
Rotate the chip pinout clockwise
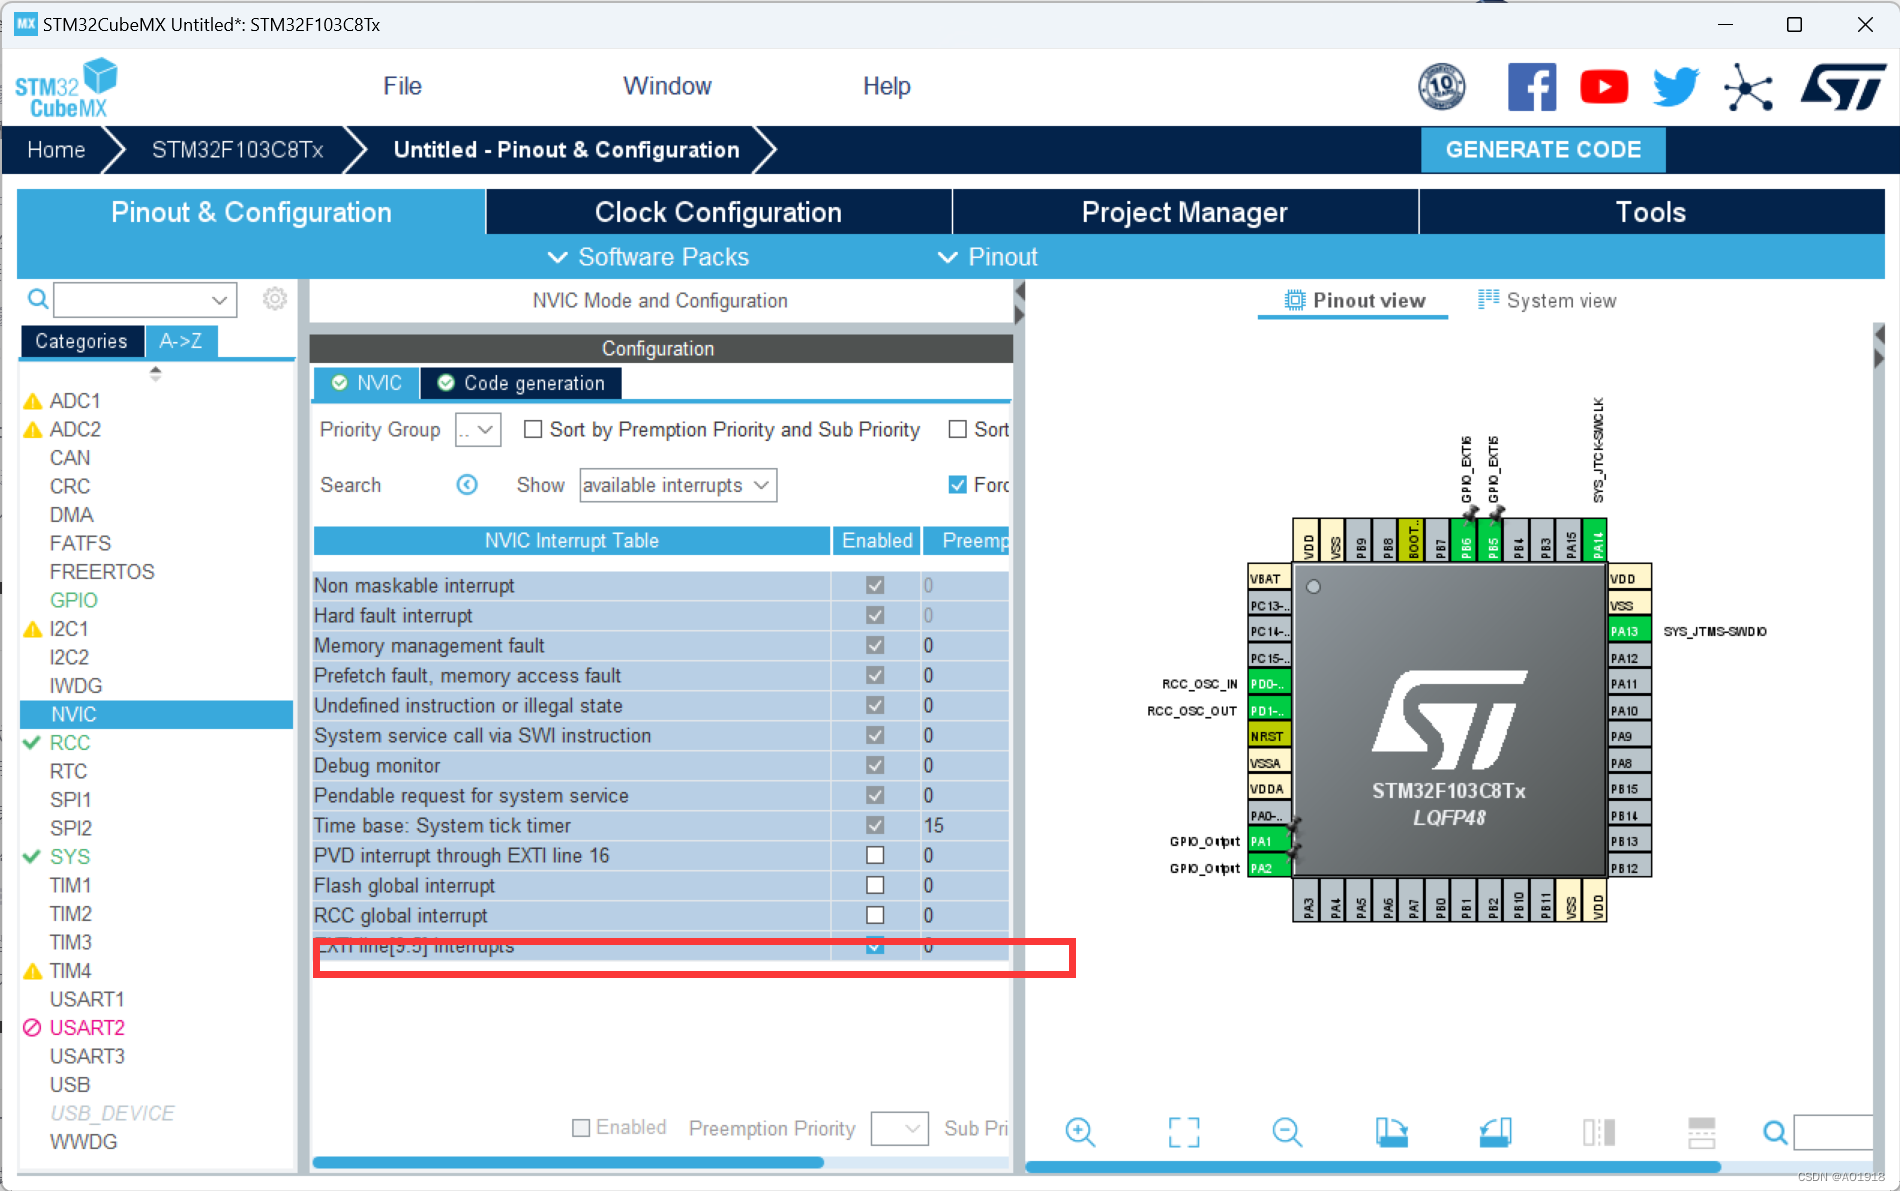tap(1391, 1132)
